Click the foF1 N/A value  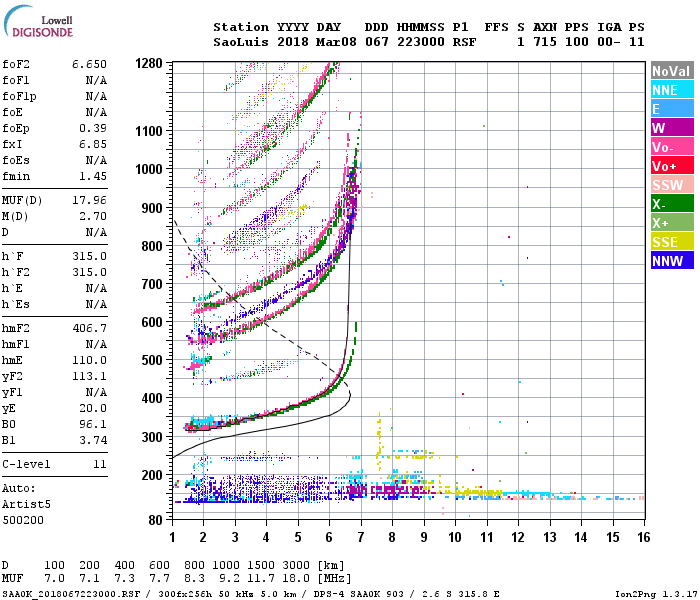(96, 80)
